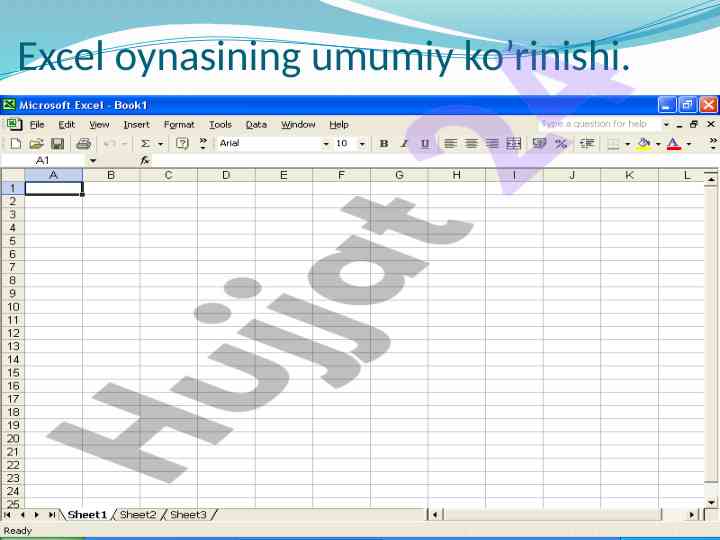Apply Percent Style with the % icon

561,144
